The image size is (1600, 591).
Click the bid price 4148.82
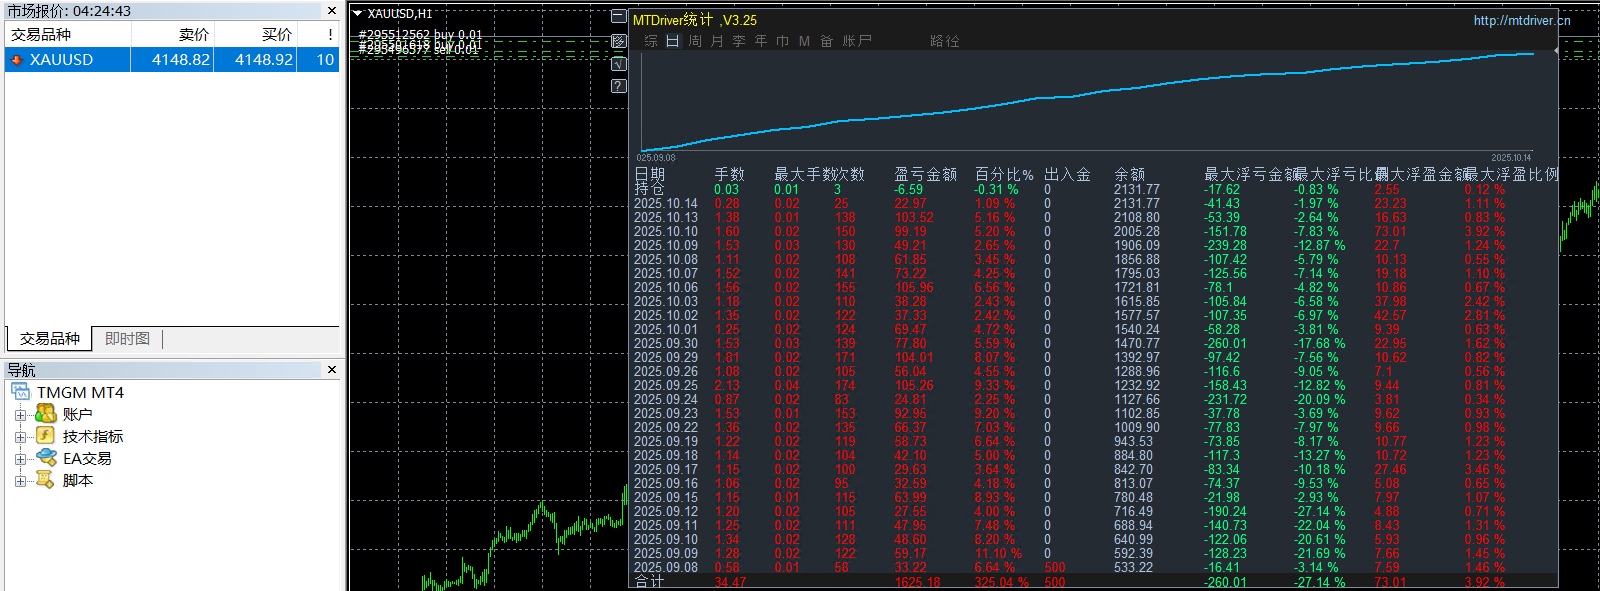pyautogui.click(x=181, y=60)
